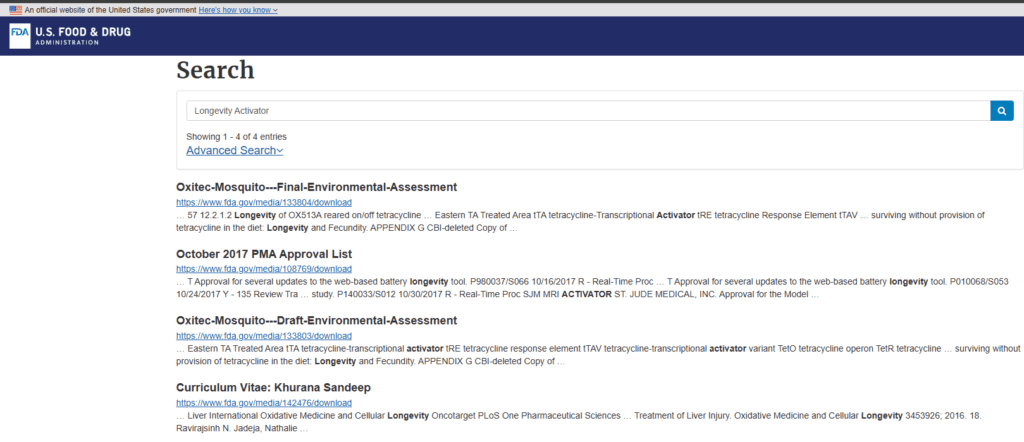
Task: Open the media/108769/download URL
Action: (264, 269)
